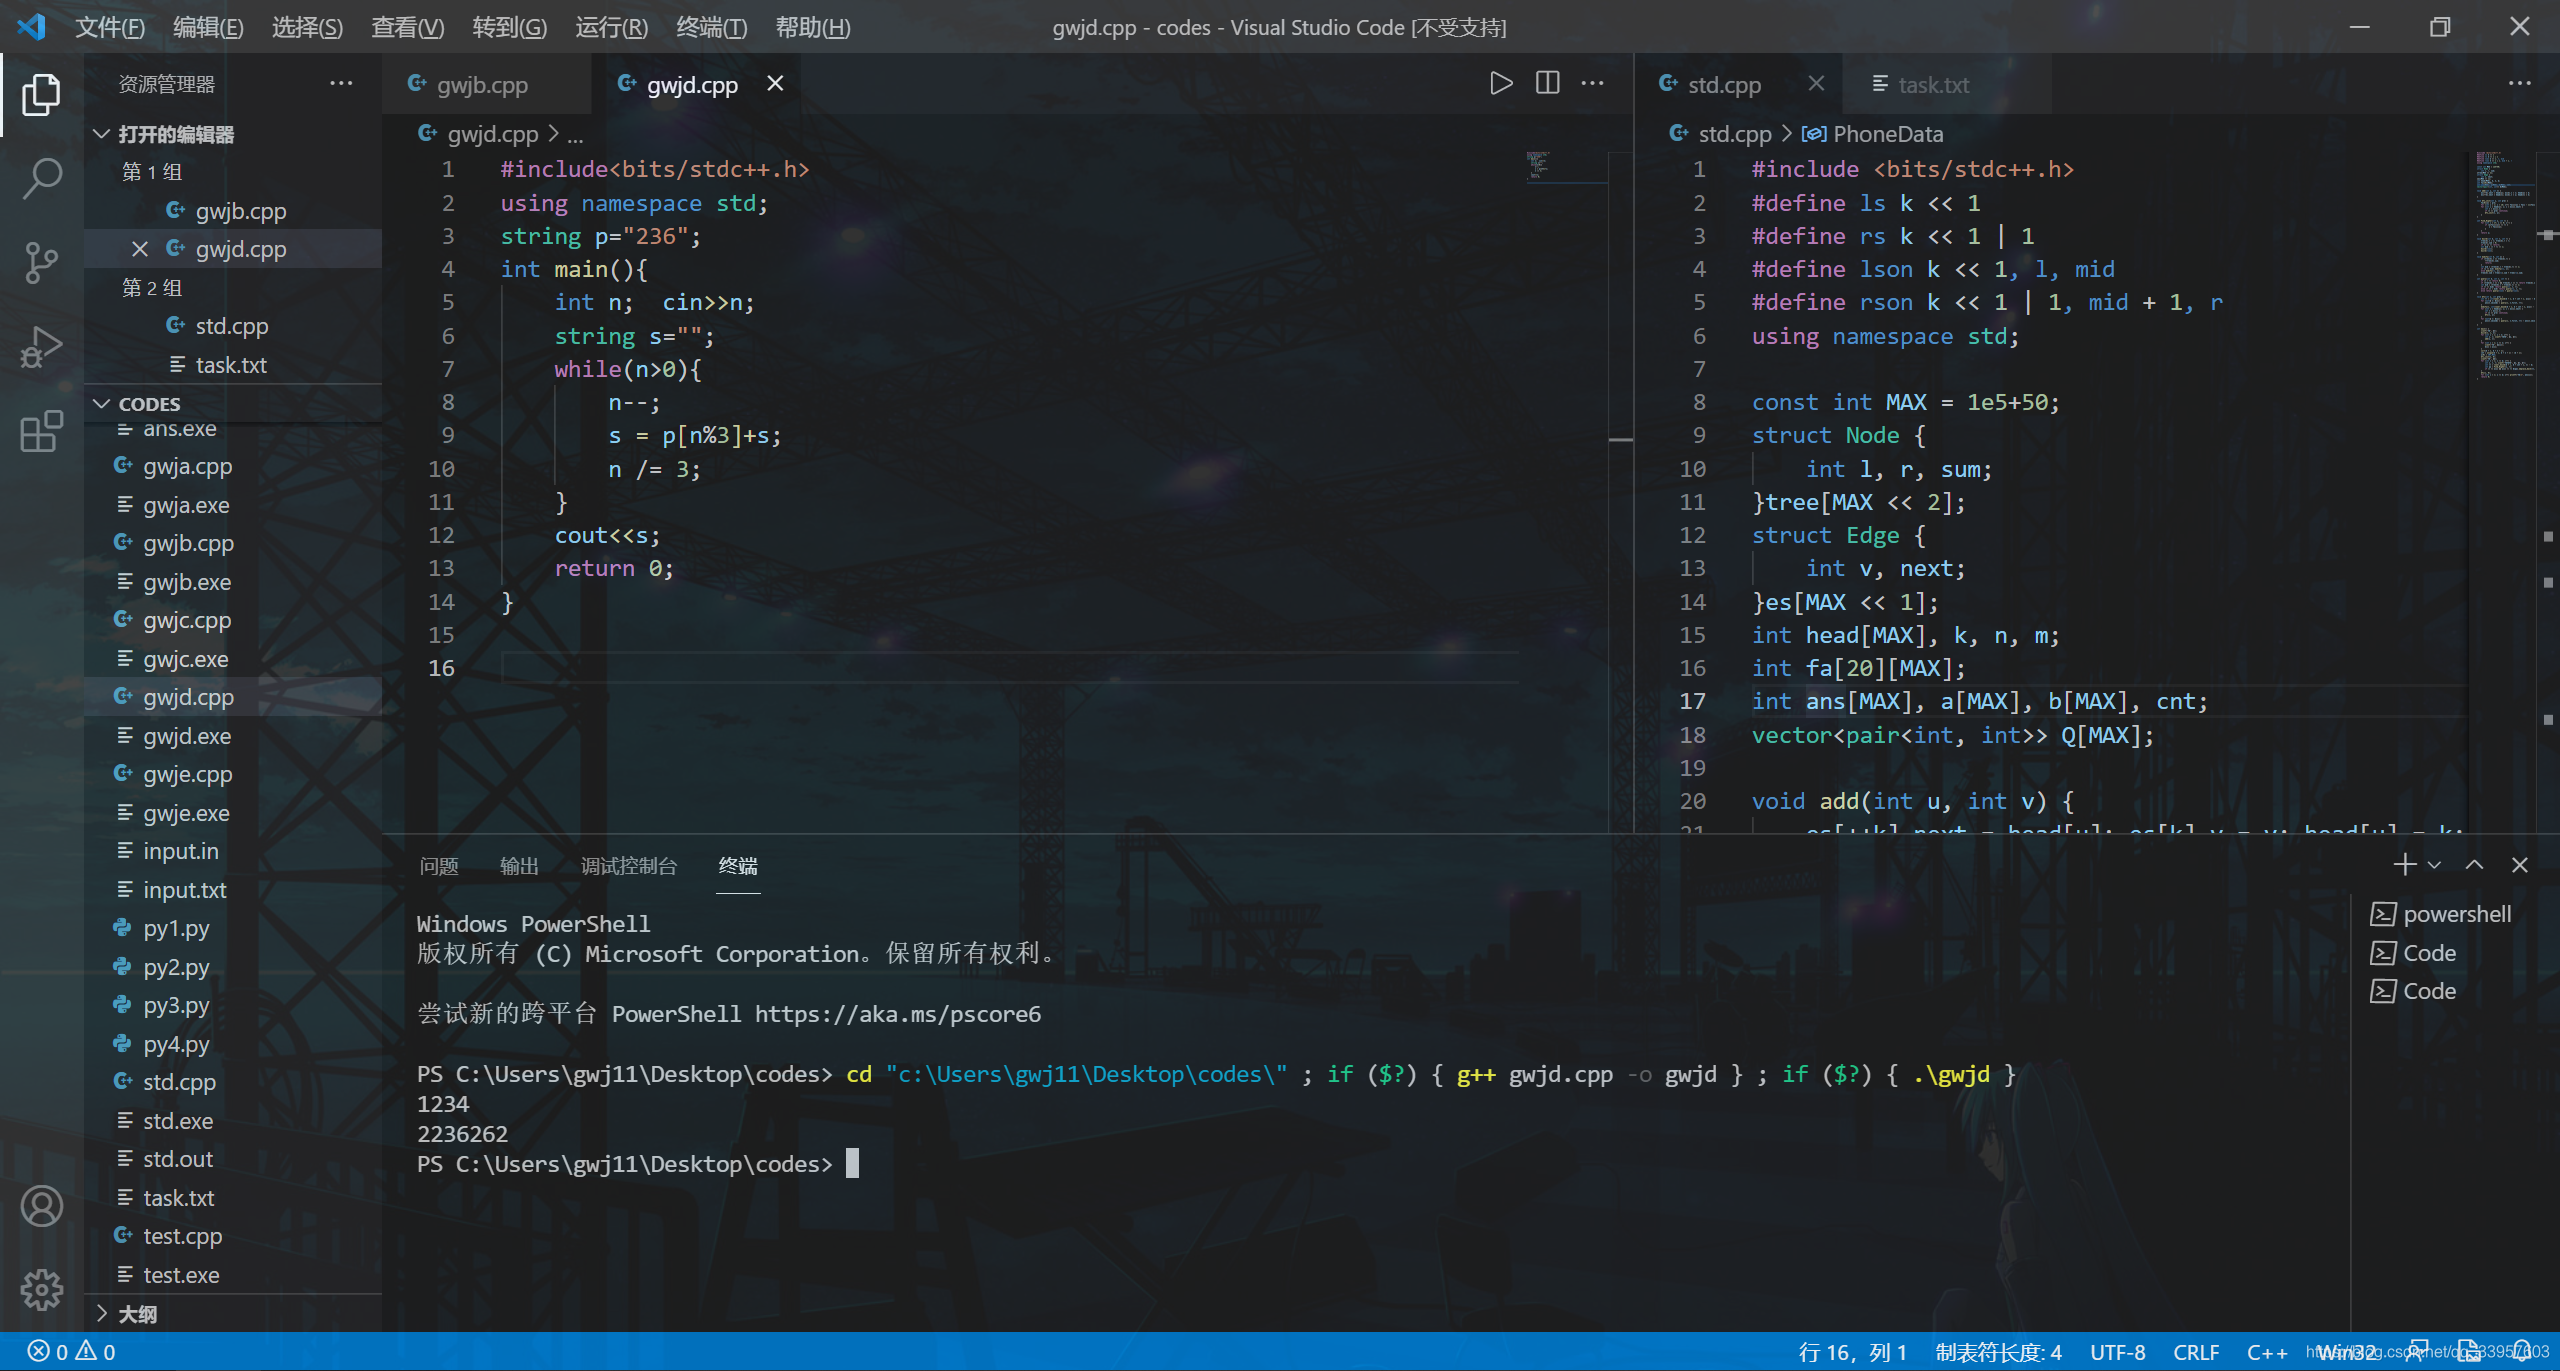Open Manage settings gear icon
Image resolution: width=2560 pixels, height=1371 pixels.
(41, 1289)
